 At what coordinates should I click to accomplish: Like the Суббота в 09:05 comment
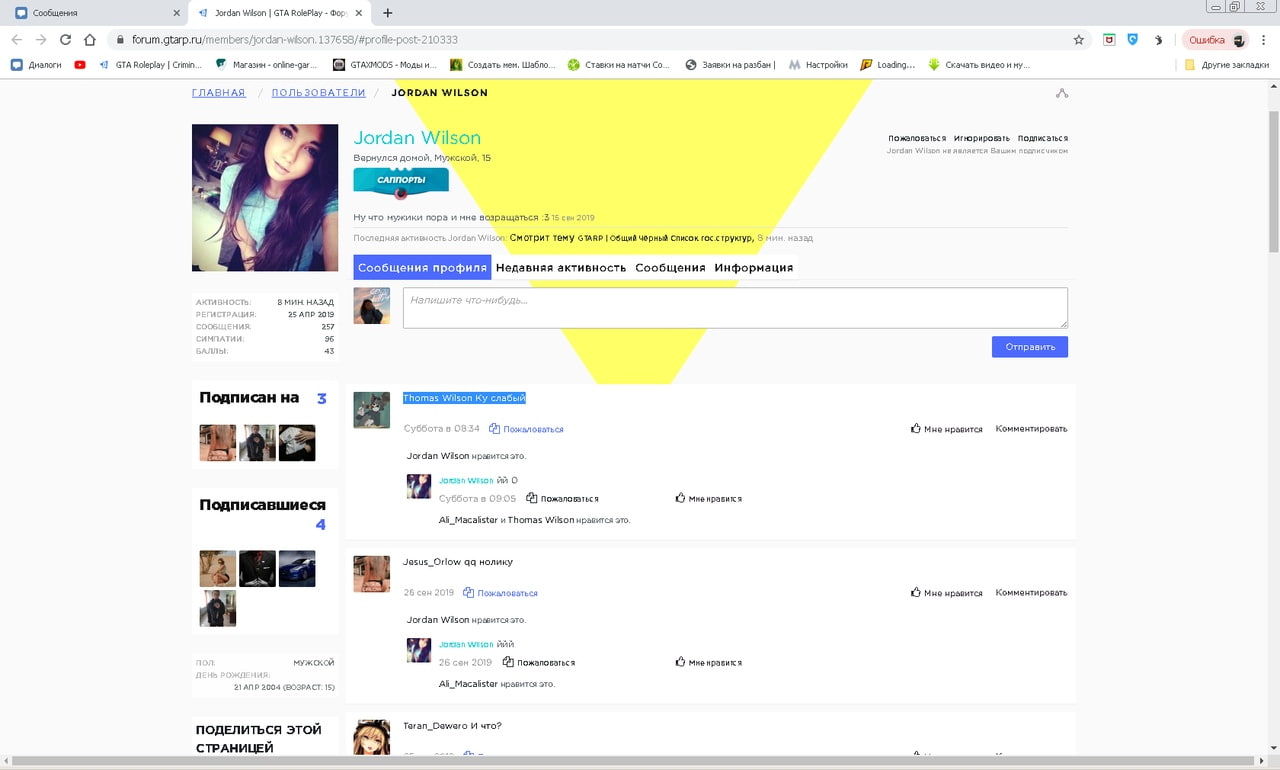coord(709,498)
